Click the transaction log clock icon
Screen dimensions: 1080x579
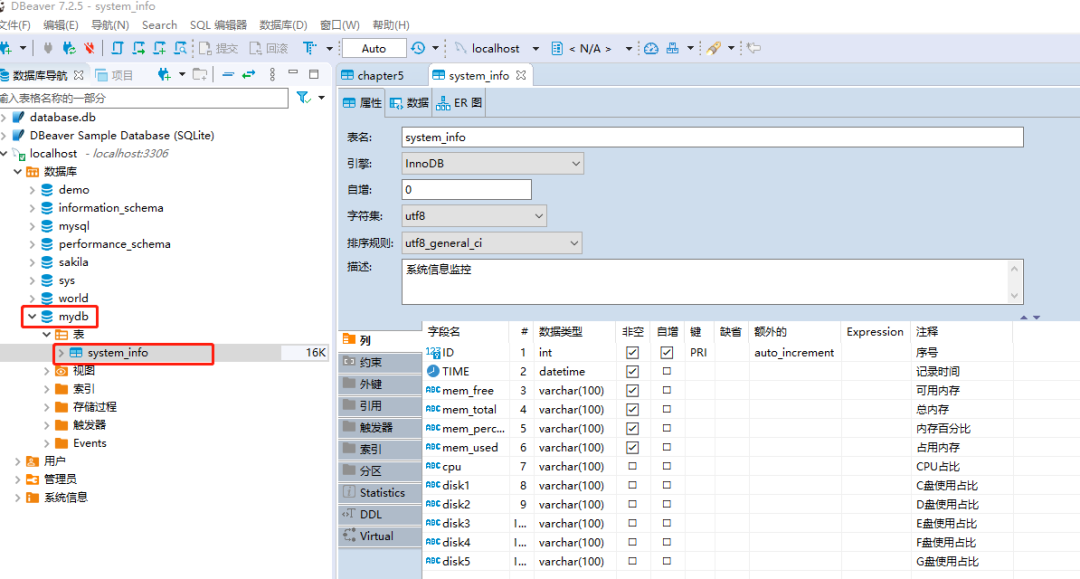(x=418, y=48)
